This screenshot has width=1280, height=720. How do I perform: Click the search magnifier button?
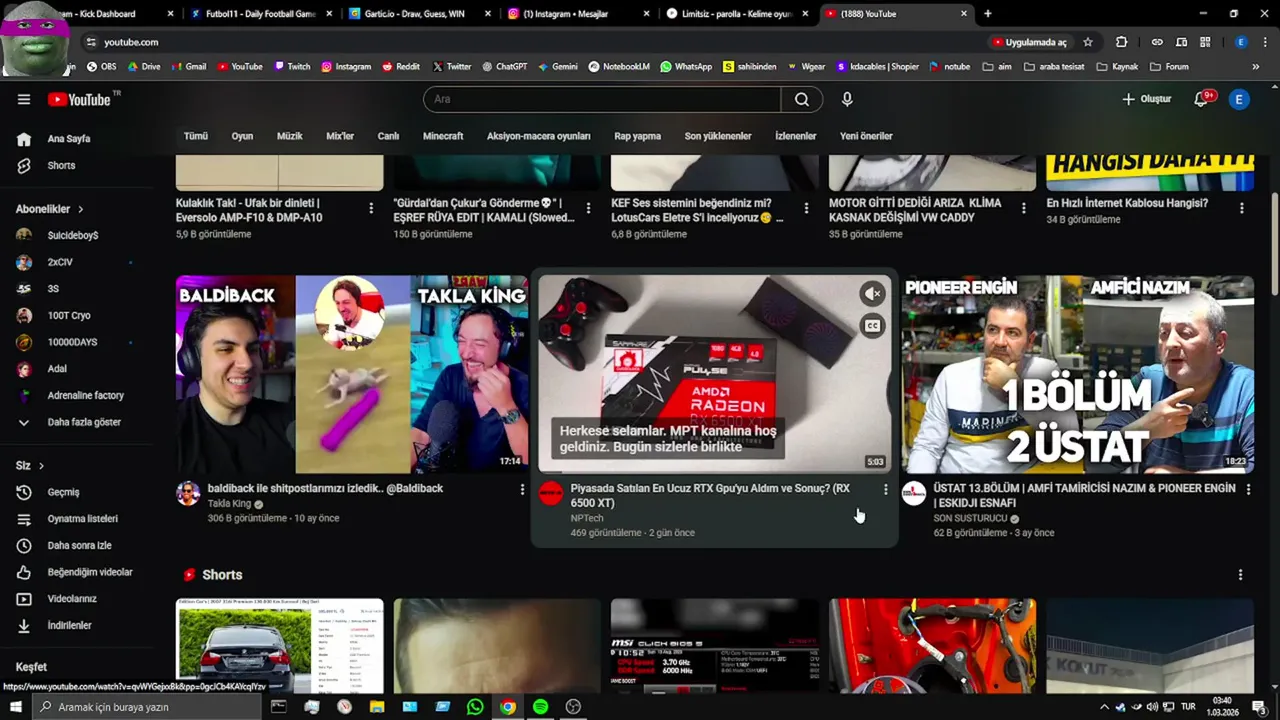(x=802, y=99)
